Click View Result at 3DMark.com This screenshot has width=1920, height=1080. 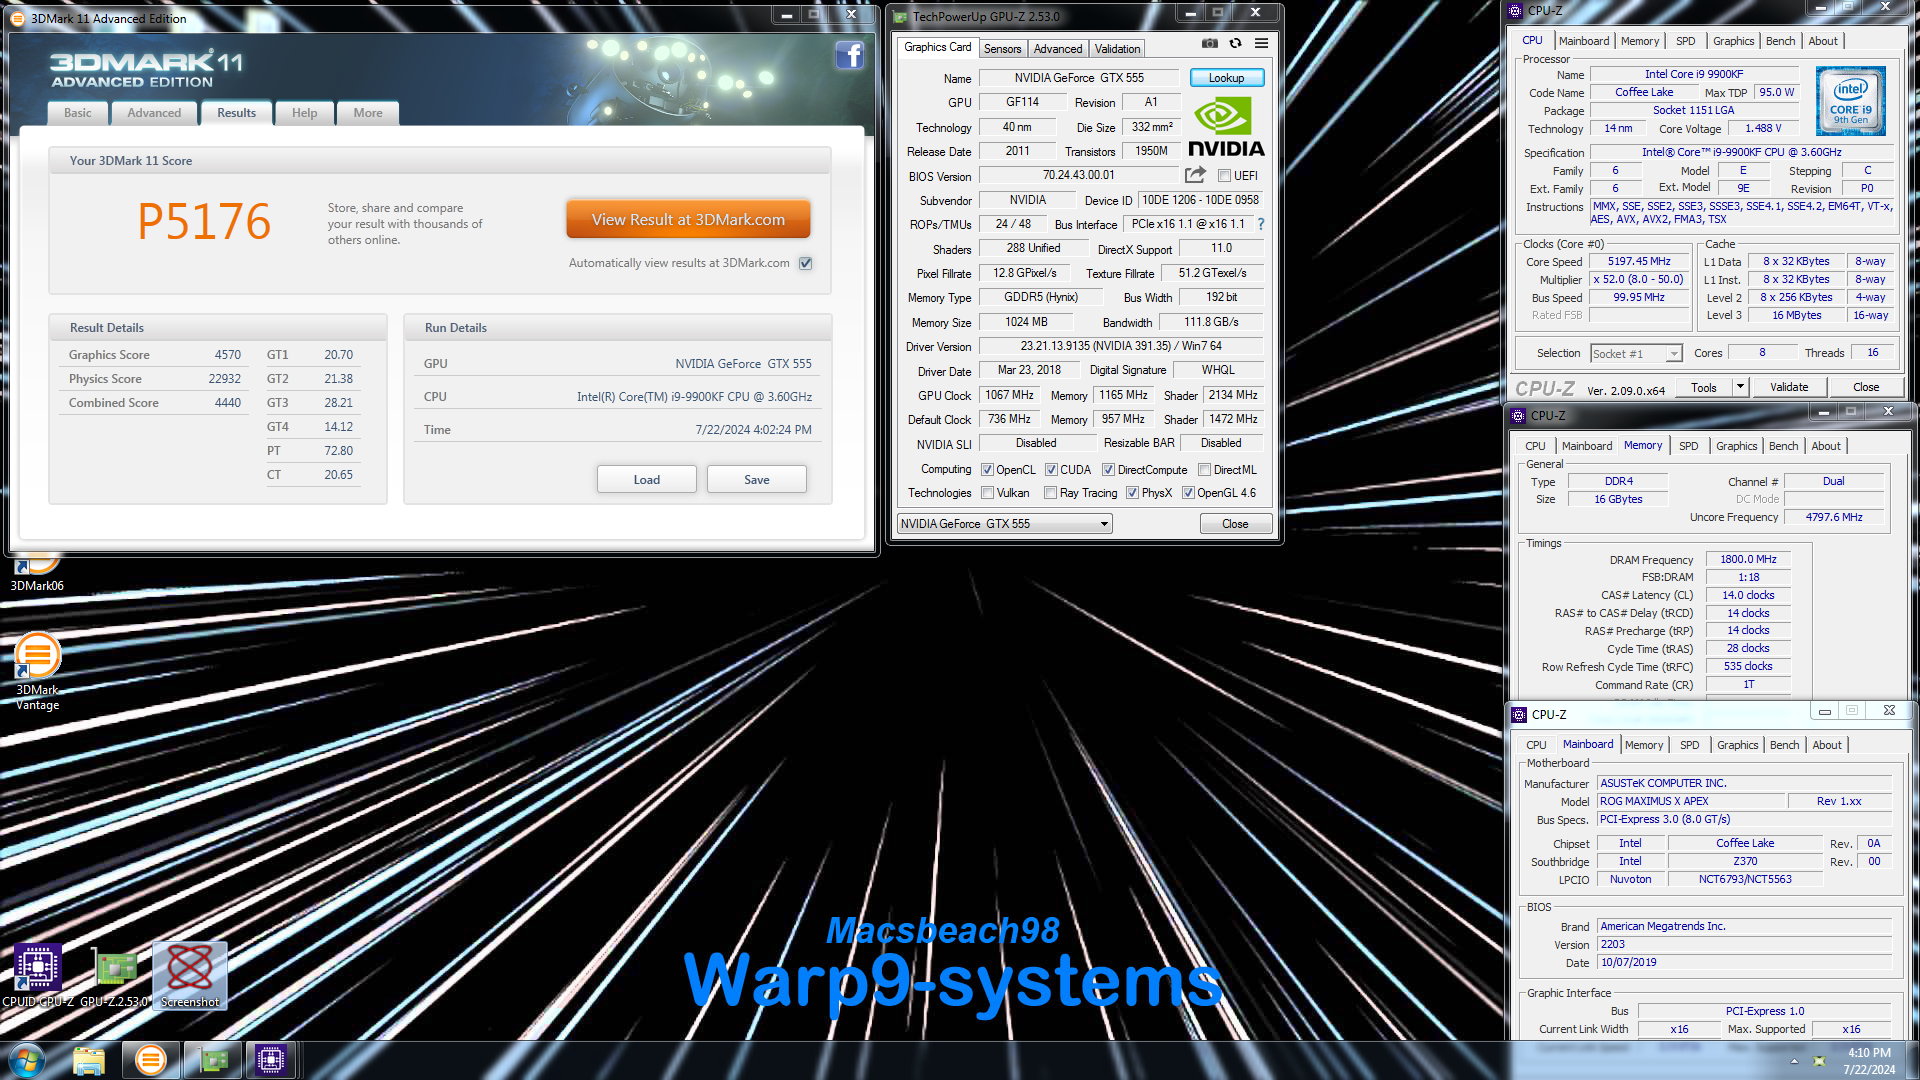click(688, 220)
